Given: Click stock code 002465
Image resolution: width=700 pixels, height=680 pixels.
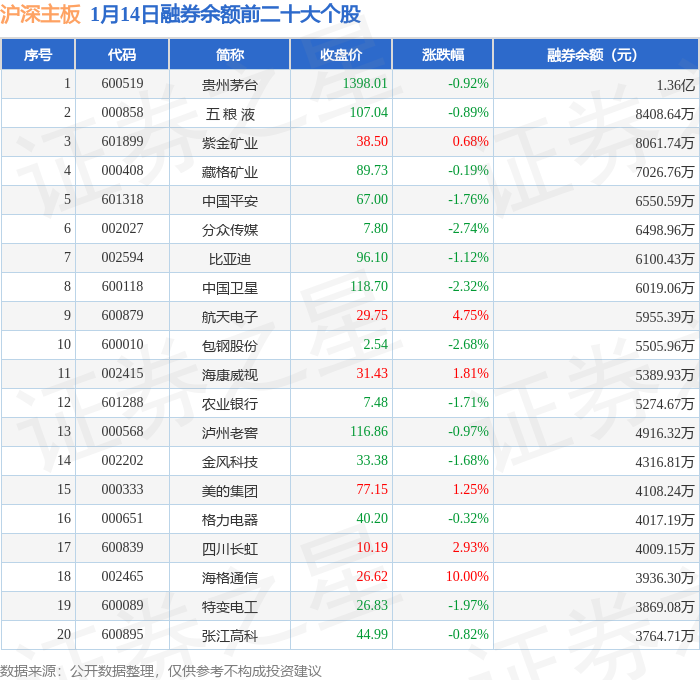Looking at the screenshot, I should point(122,577).
